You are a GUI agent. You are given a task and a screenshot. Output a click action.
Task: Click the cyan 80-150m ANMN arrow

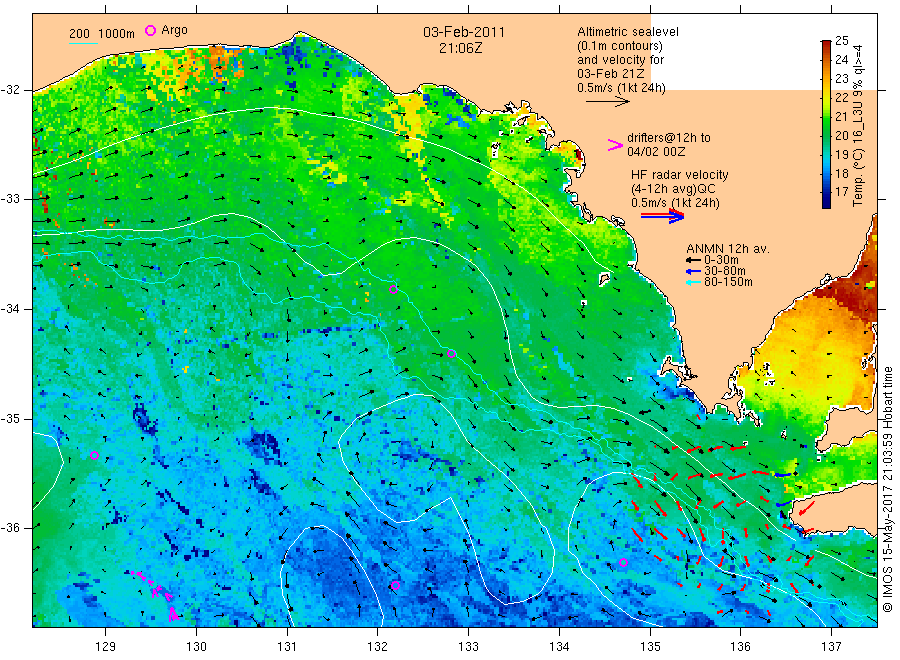point(693,282)
